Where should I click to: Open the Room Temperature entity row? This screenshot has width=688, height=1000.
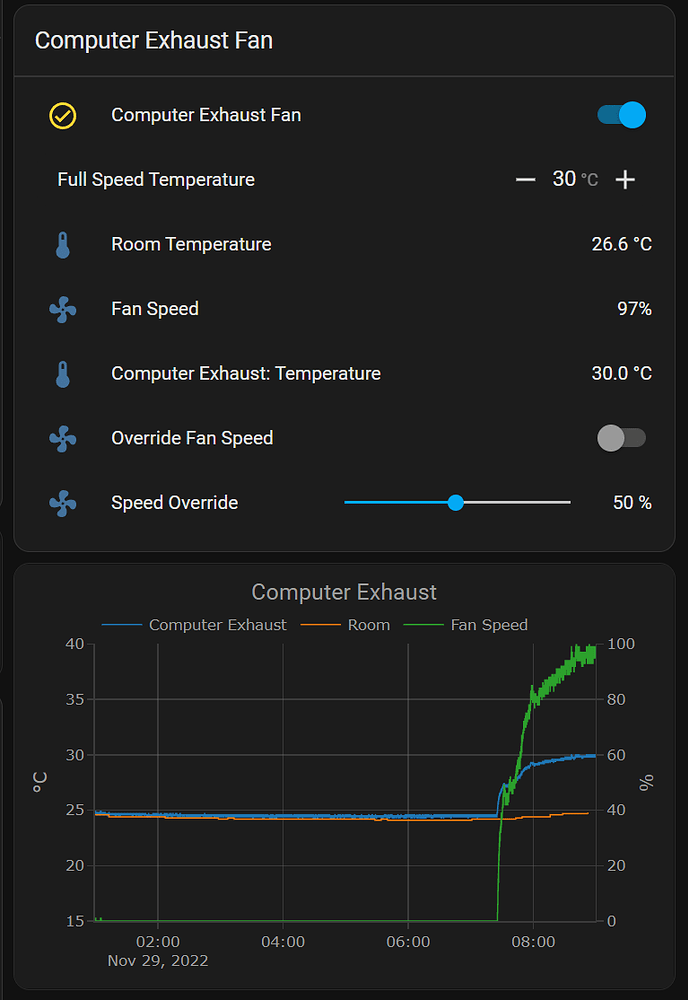pos(190,244)
